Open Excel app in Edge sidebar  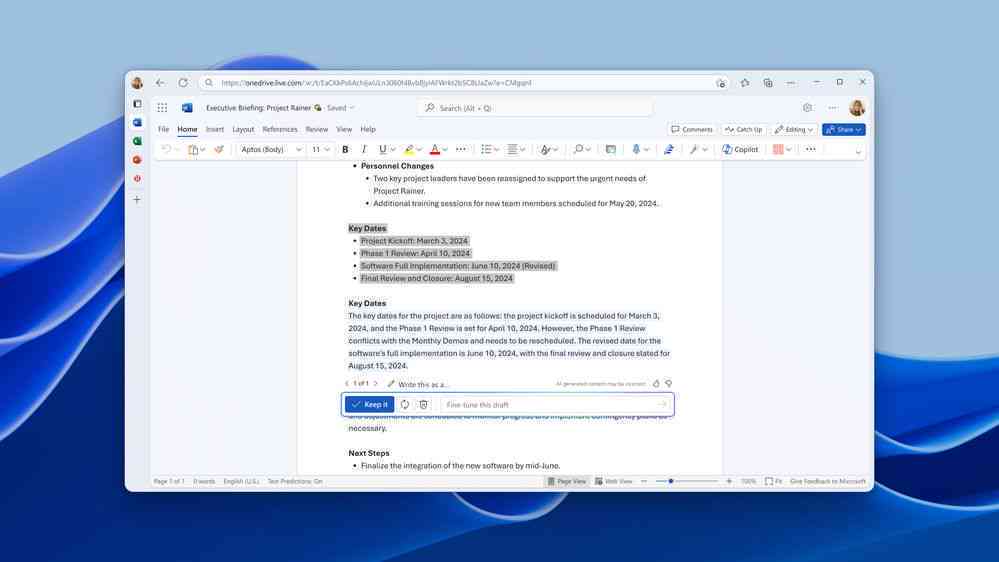(137, 141)
